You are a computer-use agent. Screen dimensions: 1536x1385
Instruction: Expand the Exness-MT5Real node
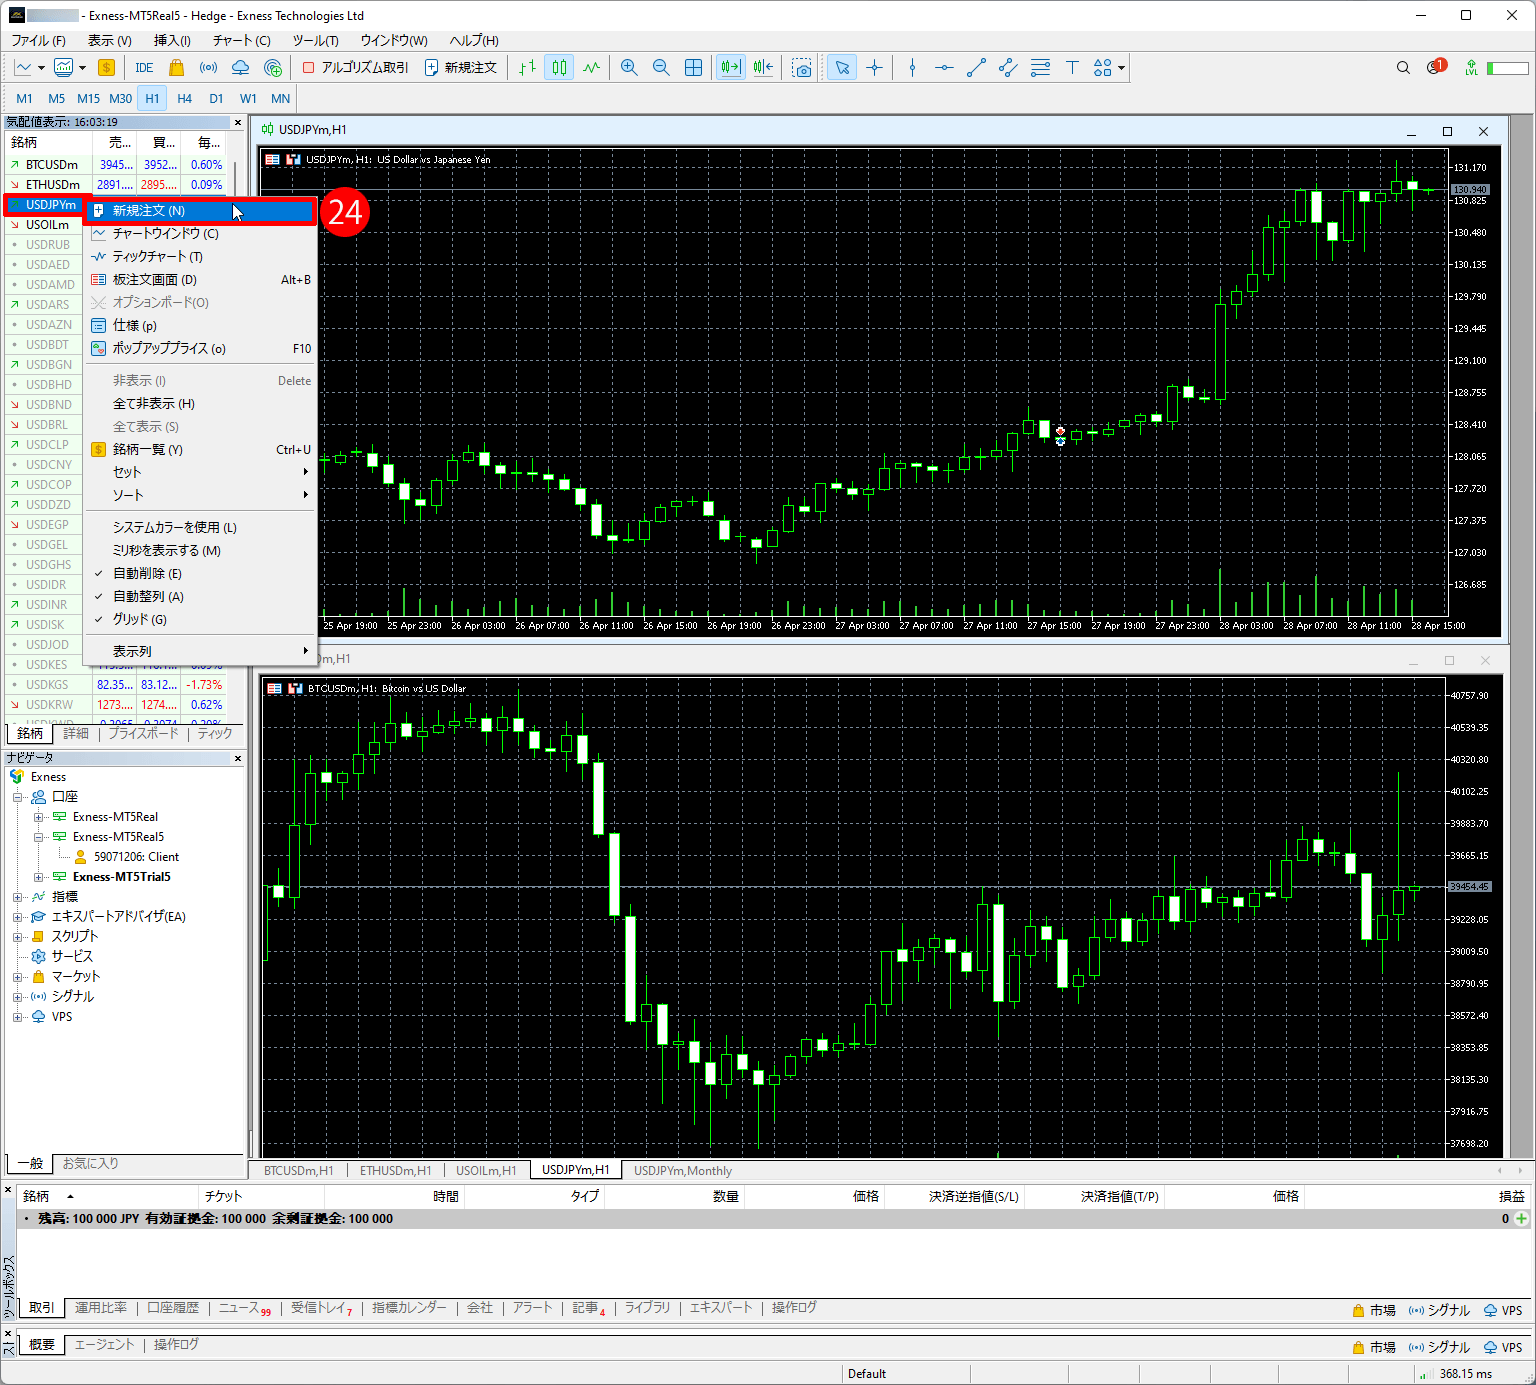point(39,817)
